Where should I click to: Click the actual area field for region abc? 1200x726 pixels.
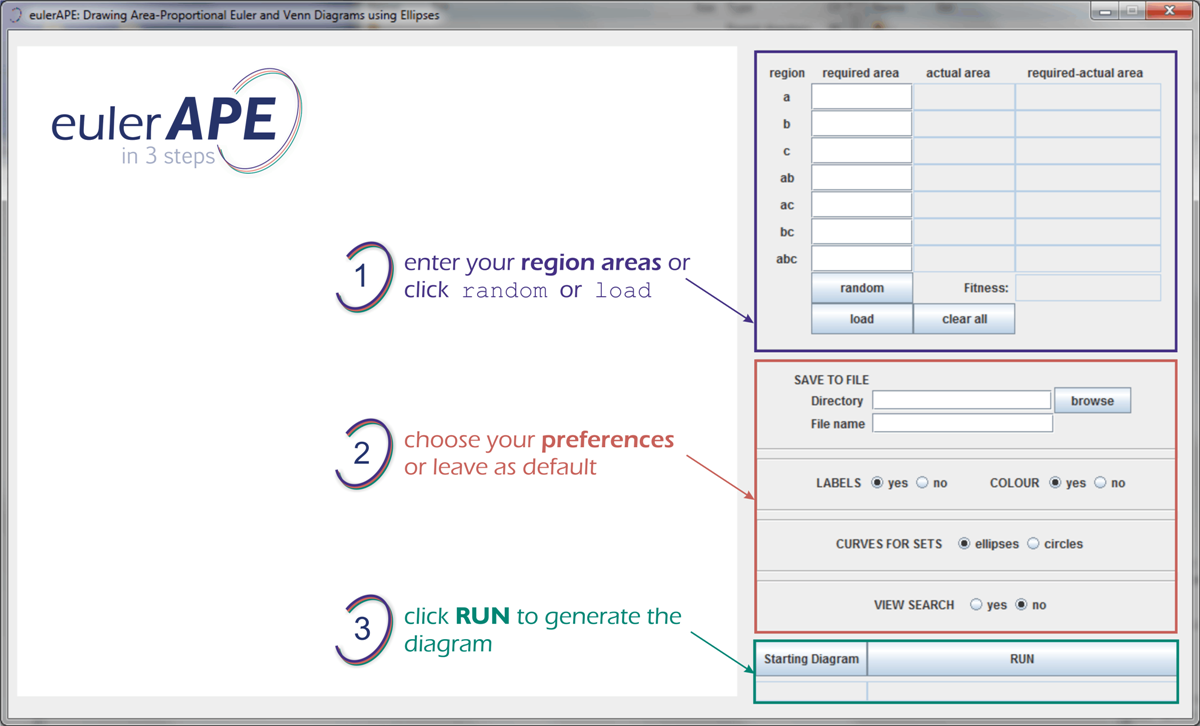(x=964, y=259)
